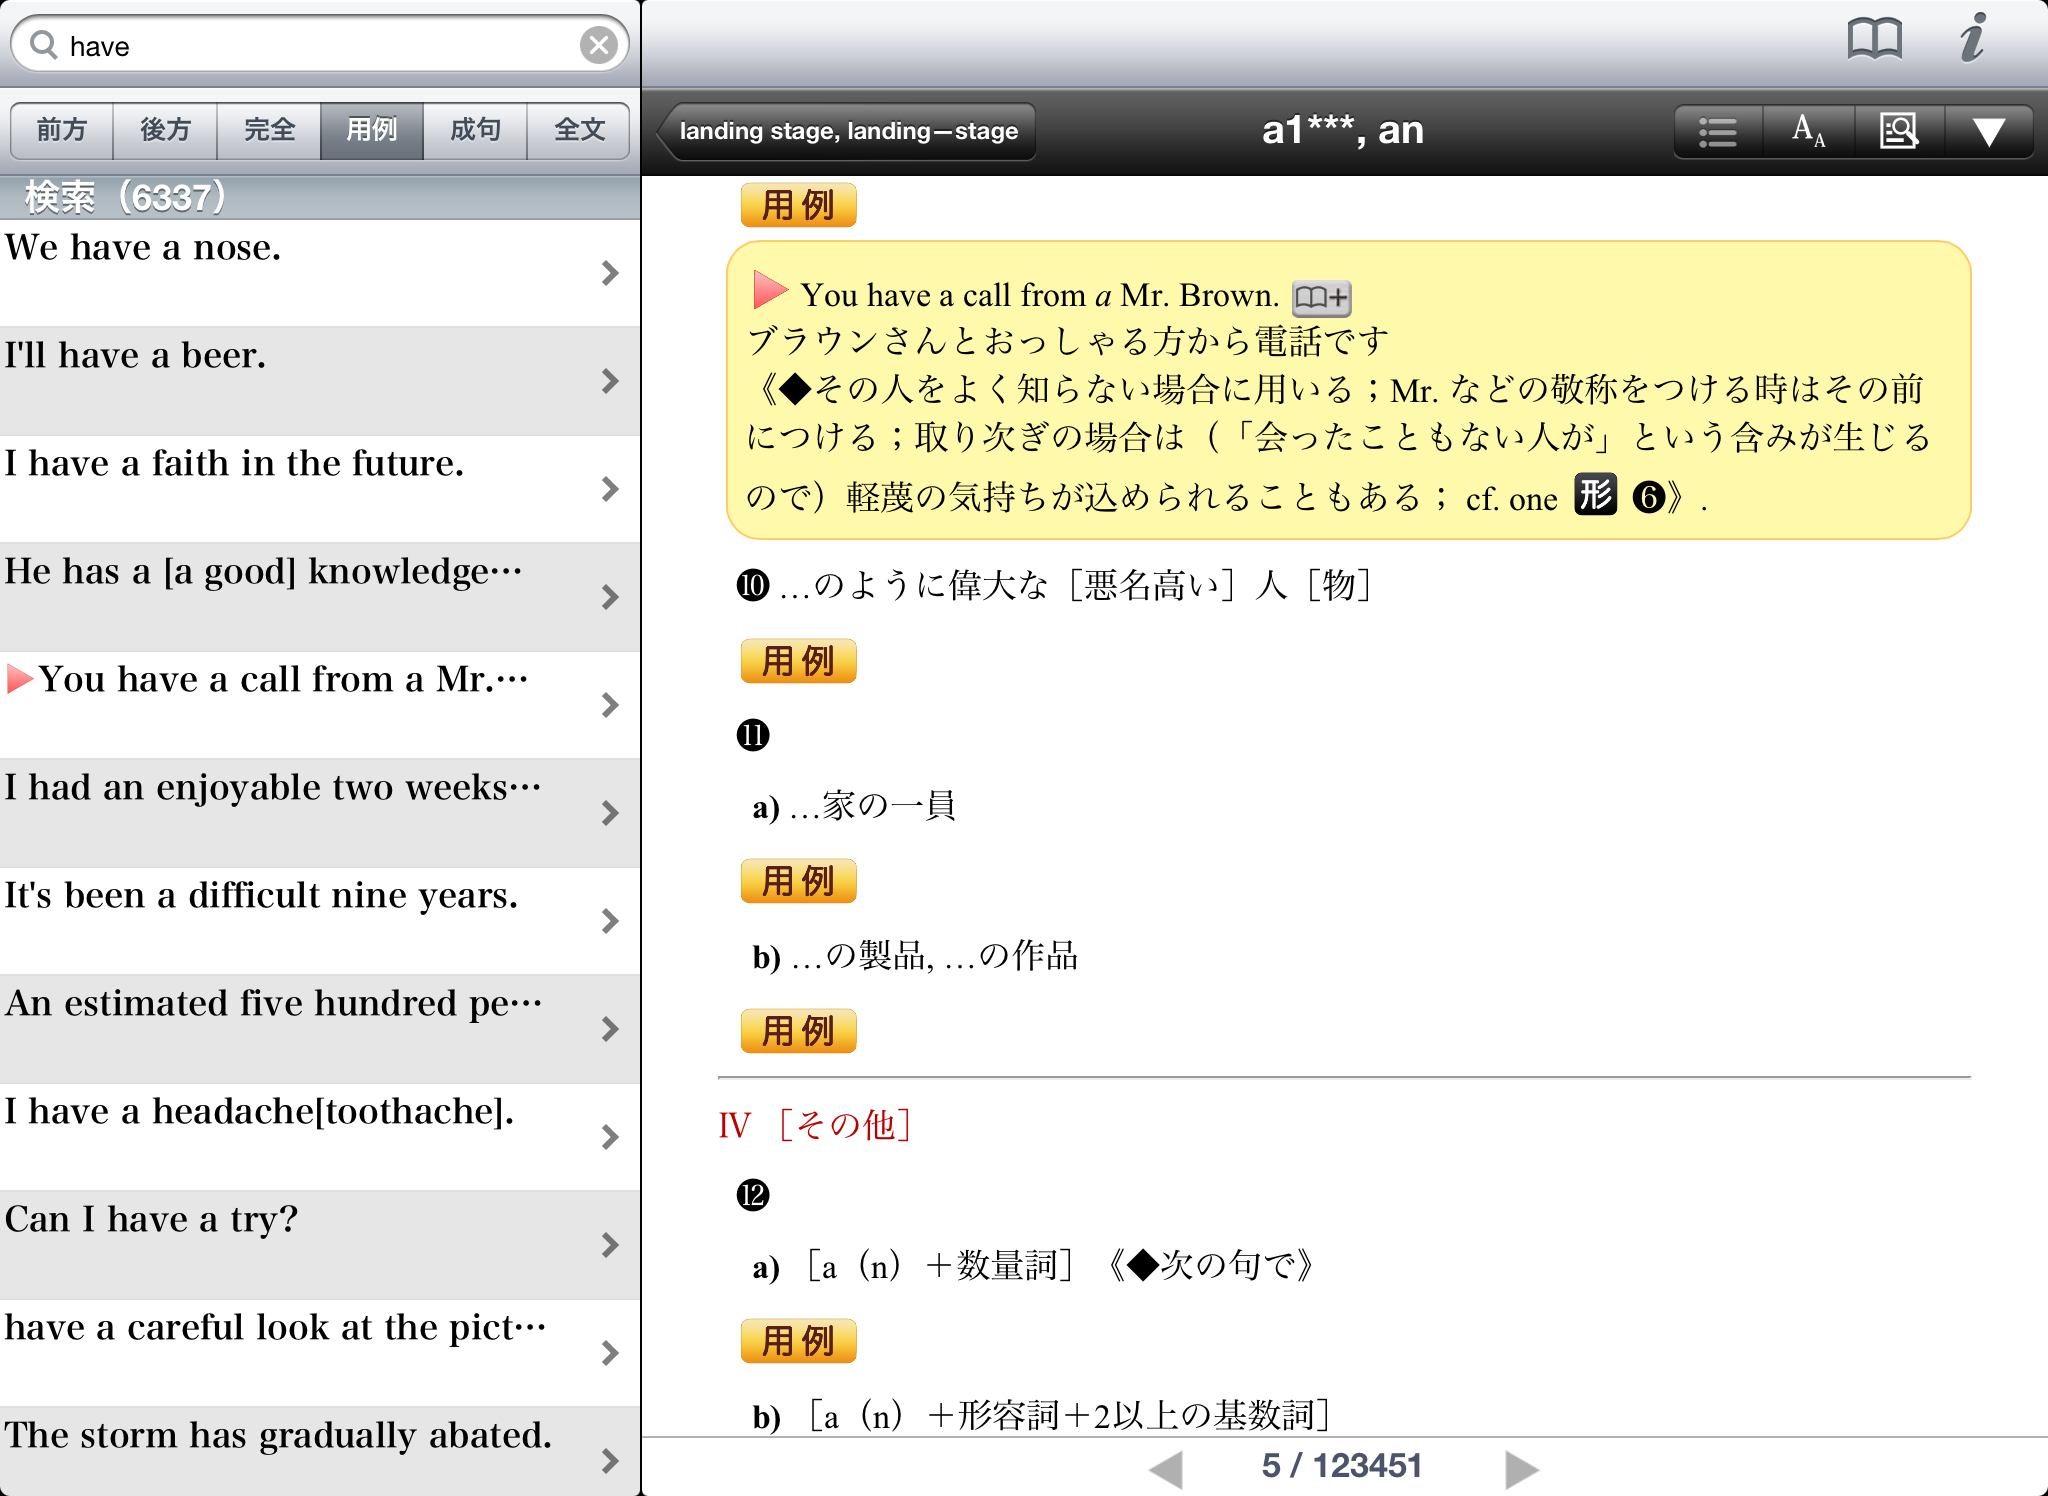2048x1496 pixels.
Task: Open the down-triangle menu in toolbar
Action: coord(1988,131)
